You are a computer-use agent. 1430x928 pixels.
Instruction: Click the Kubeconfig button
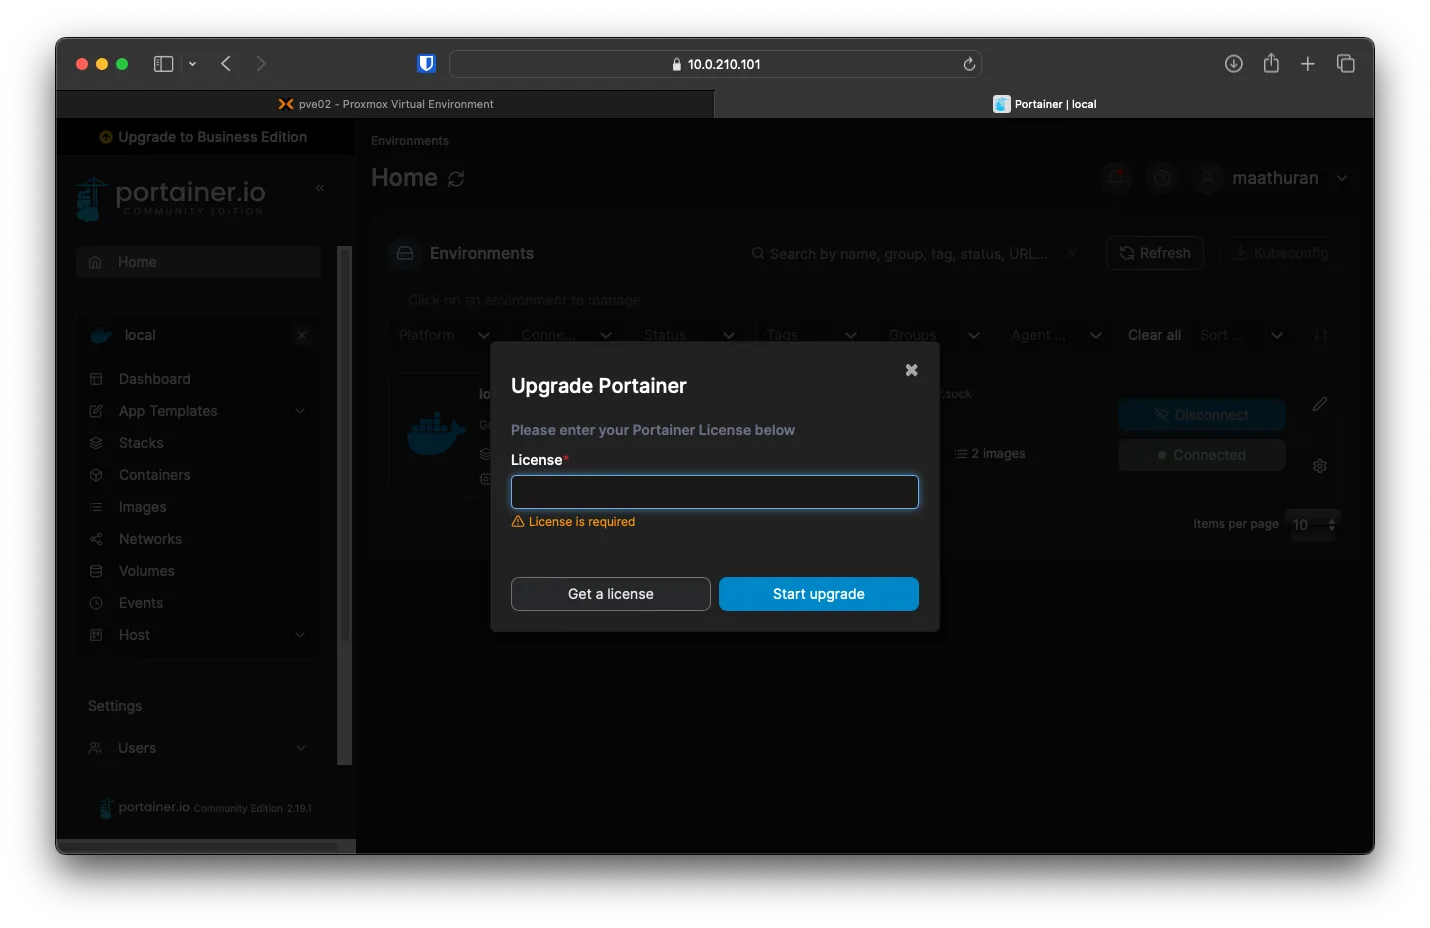[x=1281, y=253]
